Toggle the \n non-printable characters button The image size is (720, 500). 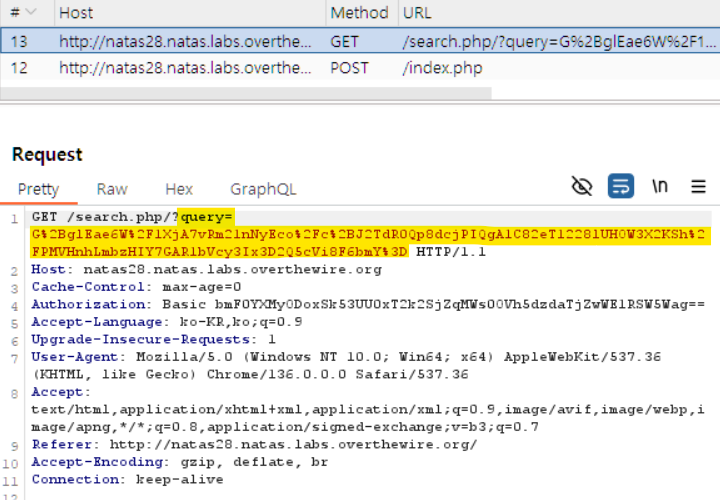point(660,186)
